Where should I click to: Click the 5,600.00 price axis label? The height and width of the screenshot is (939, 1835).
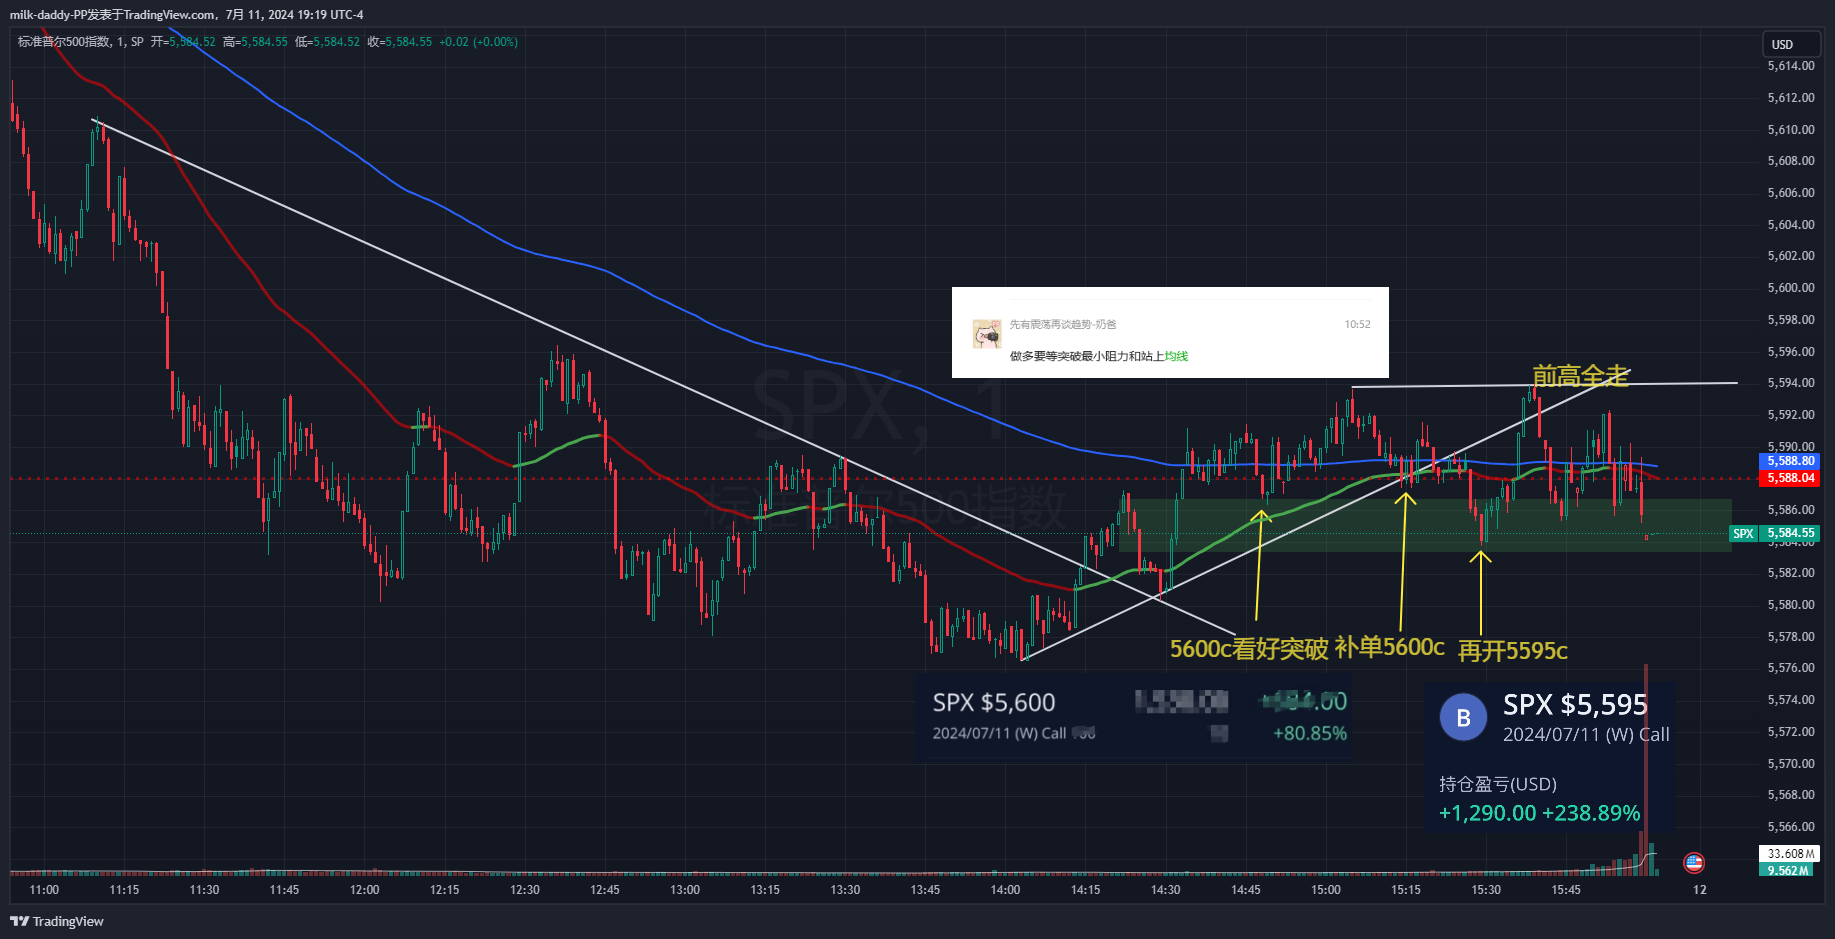(1790, 288)
